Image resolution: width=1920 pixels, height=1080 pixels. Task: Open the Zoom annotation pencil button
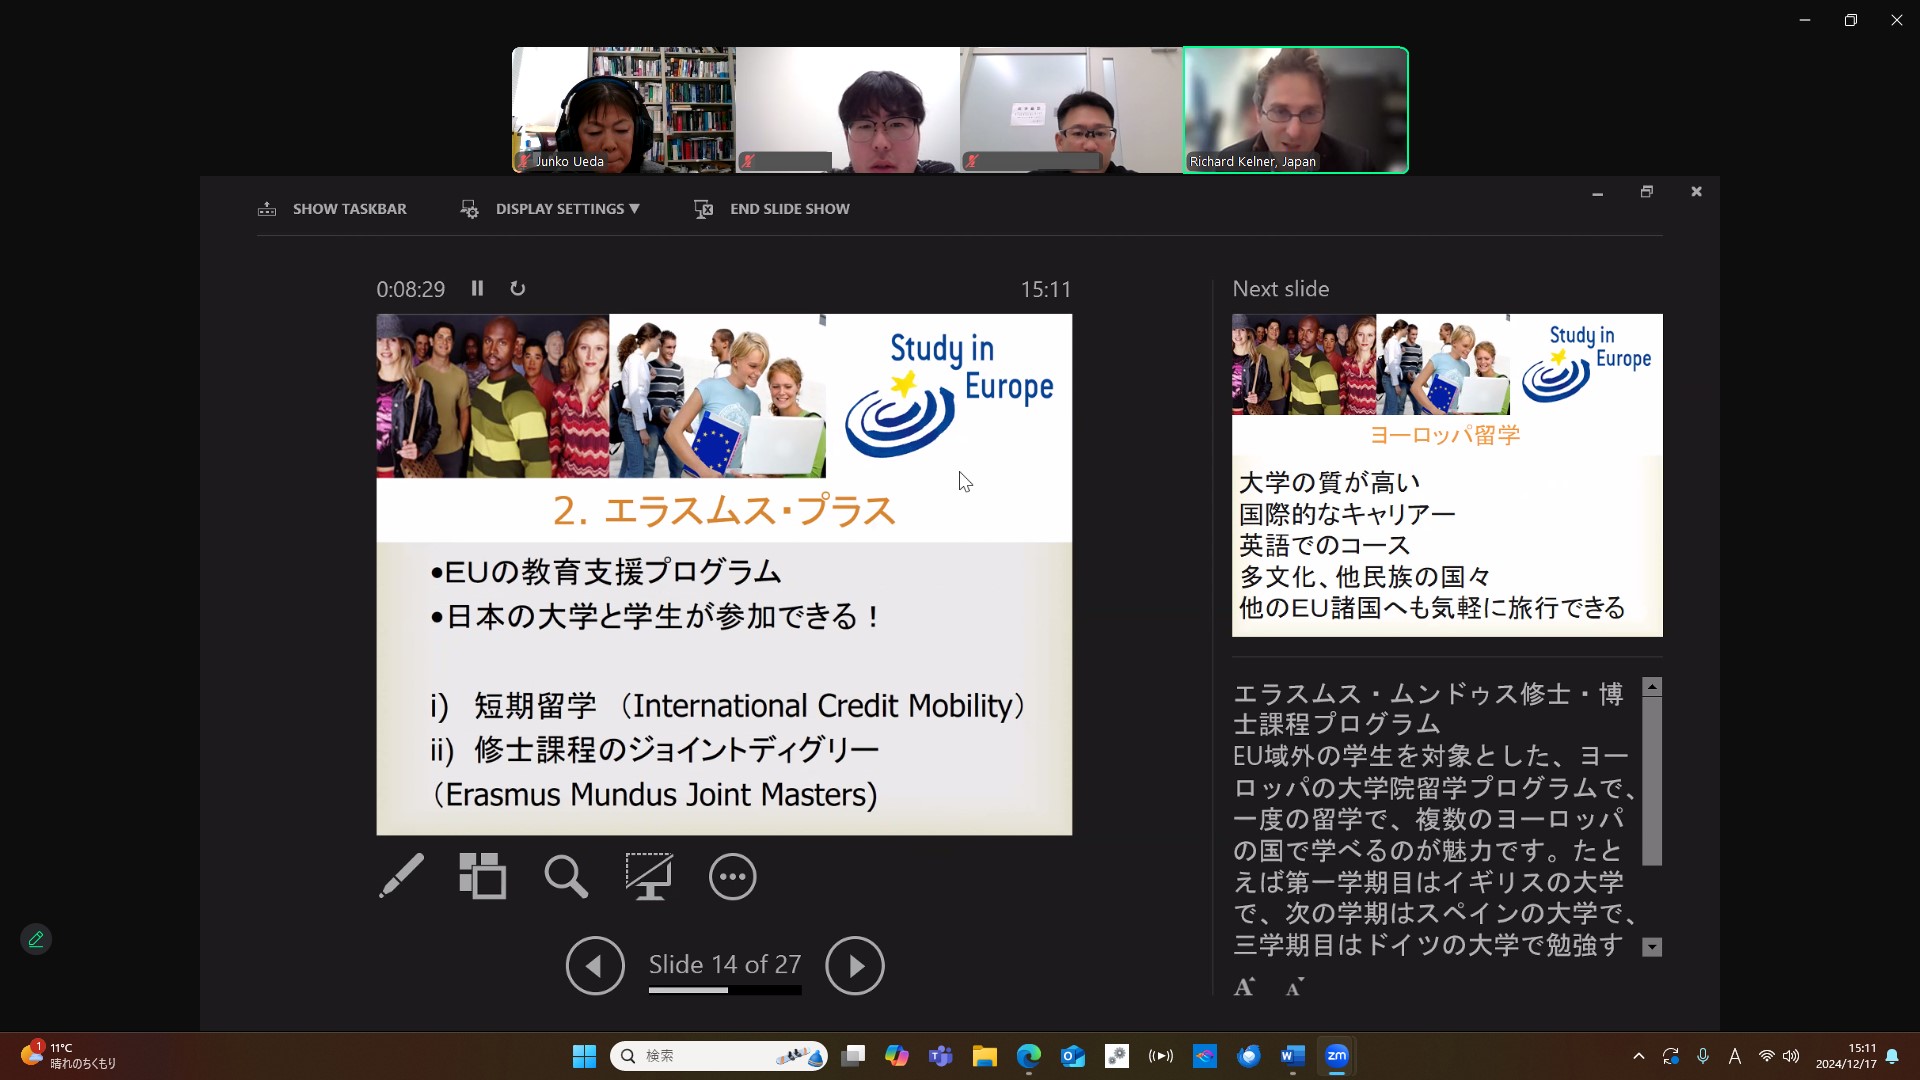click(36, 939)
